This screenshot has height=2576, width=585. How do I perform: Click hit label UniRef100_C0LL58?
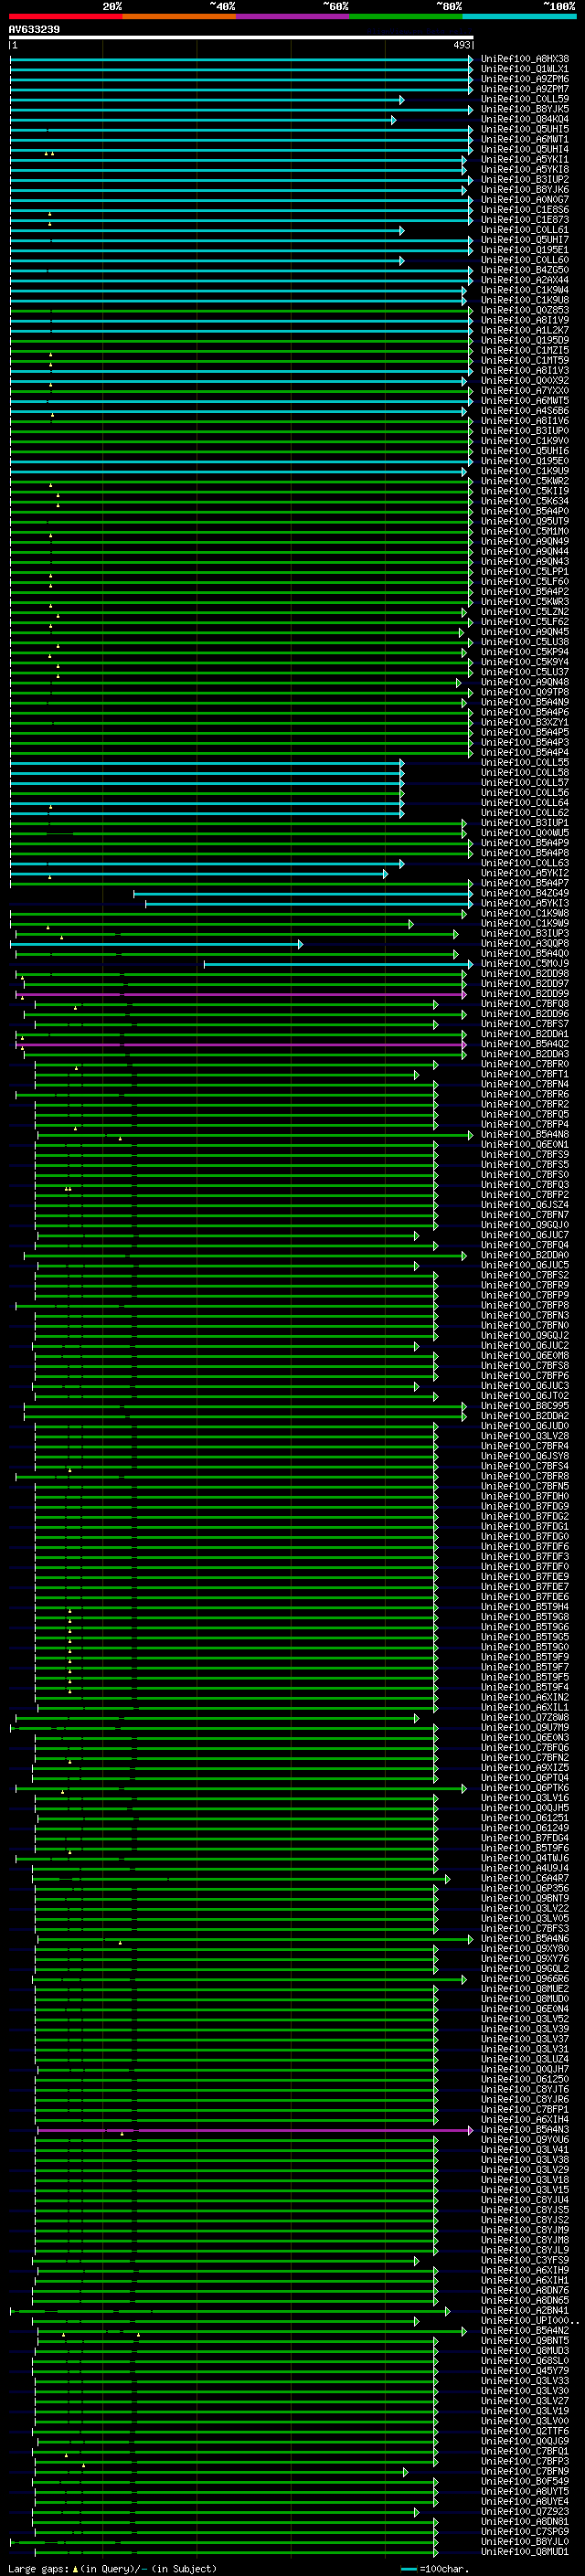[524, 772]
